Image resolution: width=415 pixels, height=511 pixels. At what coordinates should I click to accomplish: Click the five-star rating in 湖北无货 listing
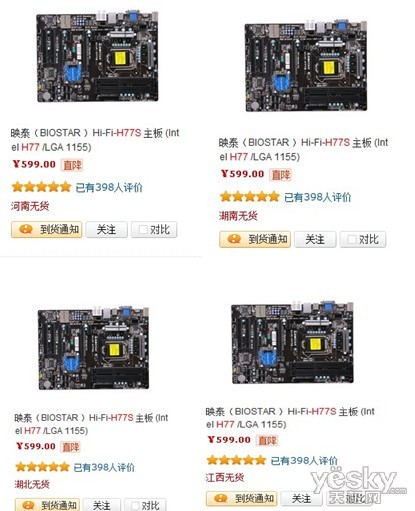tap(42, 467)
